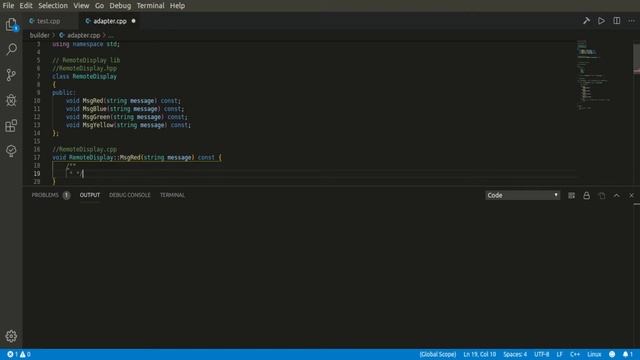Click the 'using namespace std;' line
Screen dimensions: 640x360
[x=86, y=44]
